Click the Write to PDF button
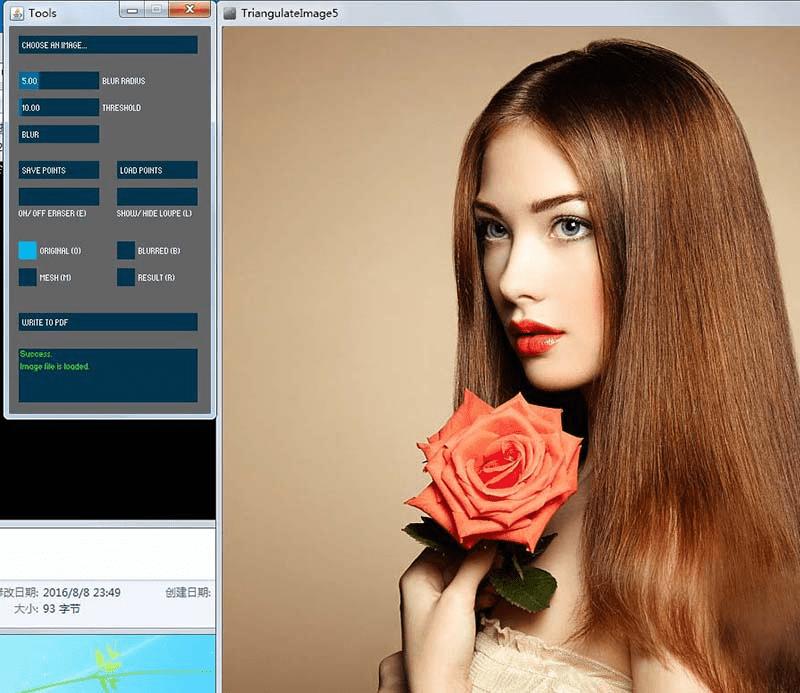 pos(108,322)
